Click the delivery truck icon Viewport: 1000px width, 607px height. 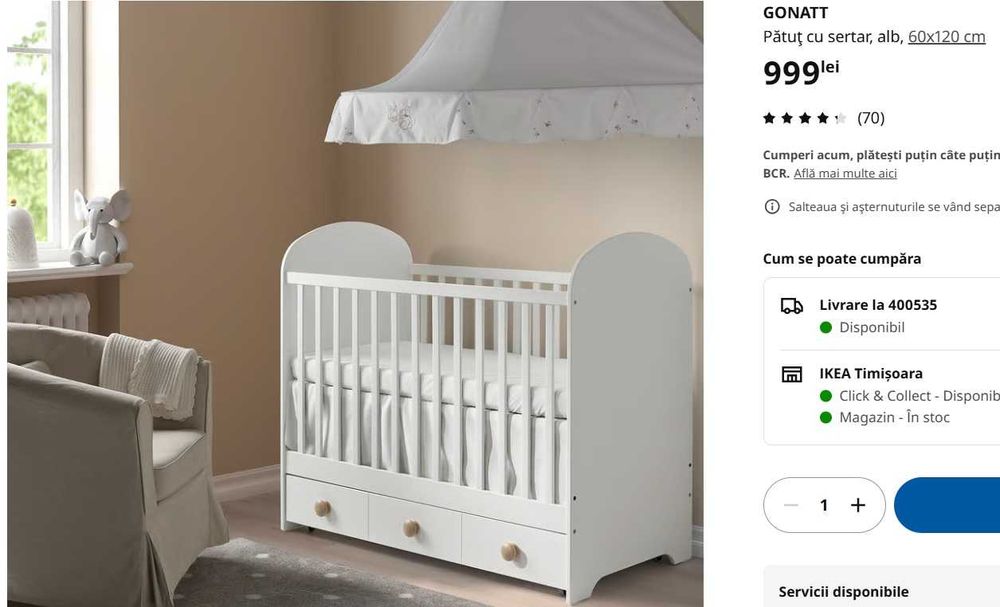(791, 307)
